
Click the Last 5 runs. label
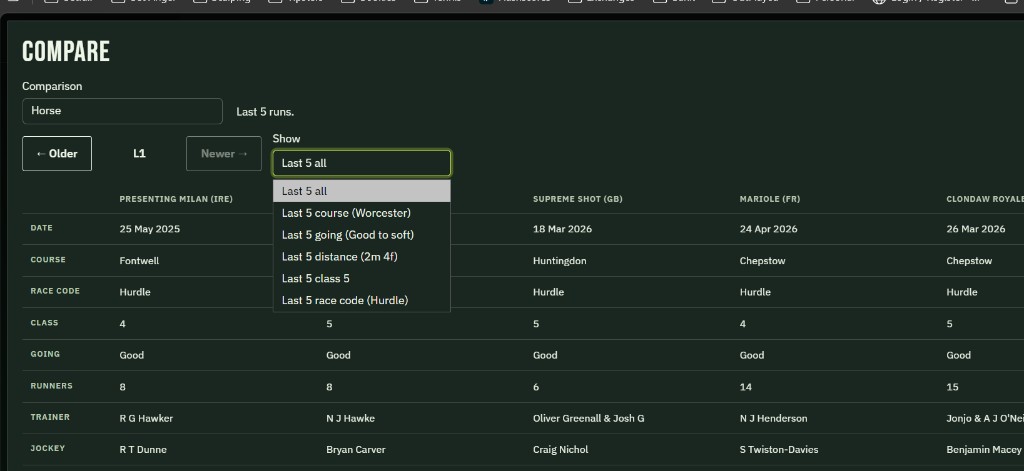(x=265, y=112)
